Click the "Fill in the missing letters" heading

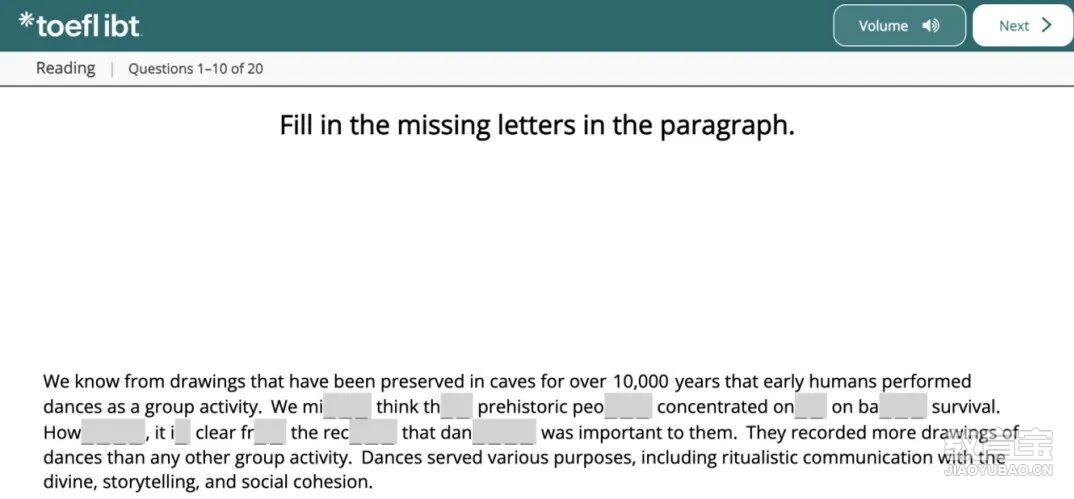coord(537,126)
